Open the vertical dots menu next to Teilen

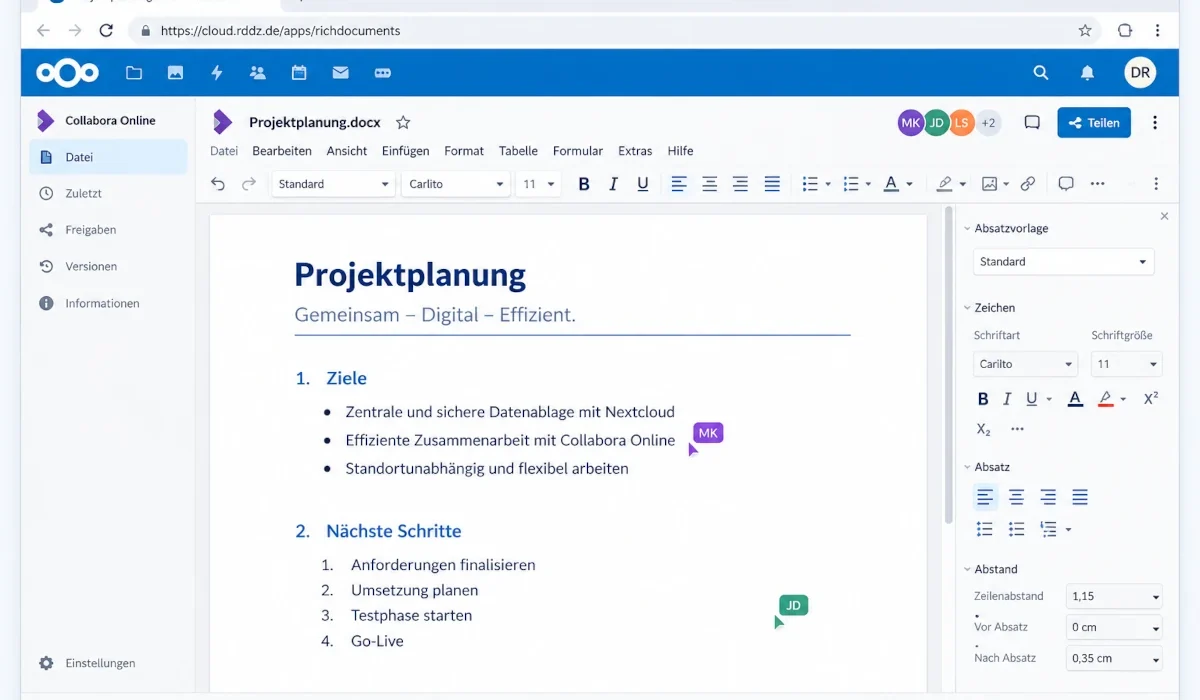click(x=1155, y=123)
